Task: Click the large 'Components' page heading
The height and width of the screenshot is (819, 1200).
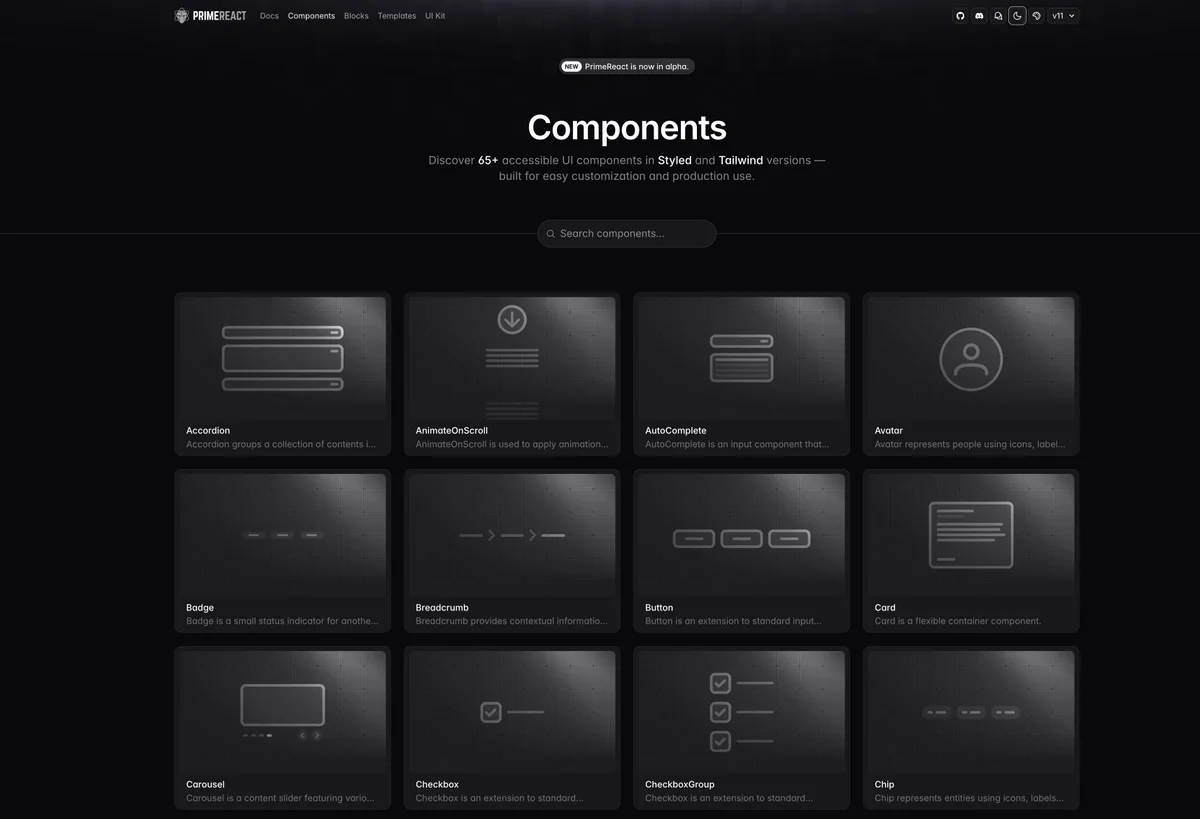Action: [x=627, y=128]
